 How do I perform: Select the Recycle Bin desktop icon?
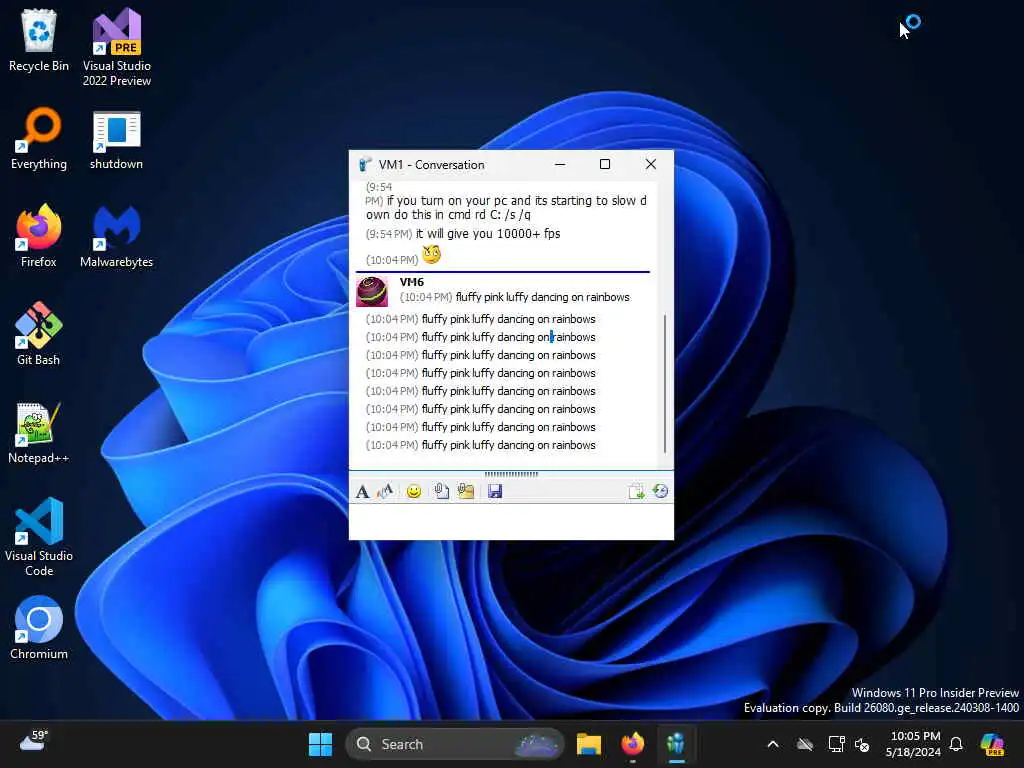click(39, 40)
